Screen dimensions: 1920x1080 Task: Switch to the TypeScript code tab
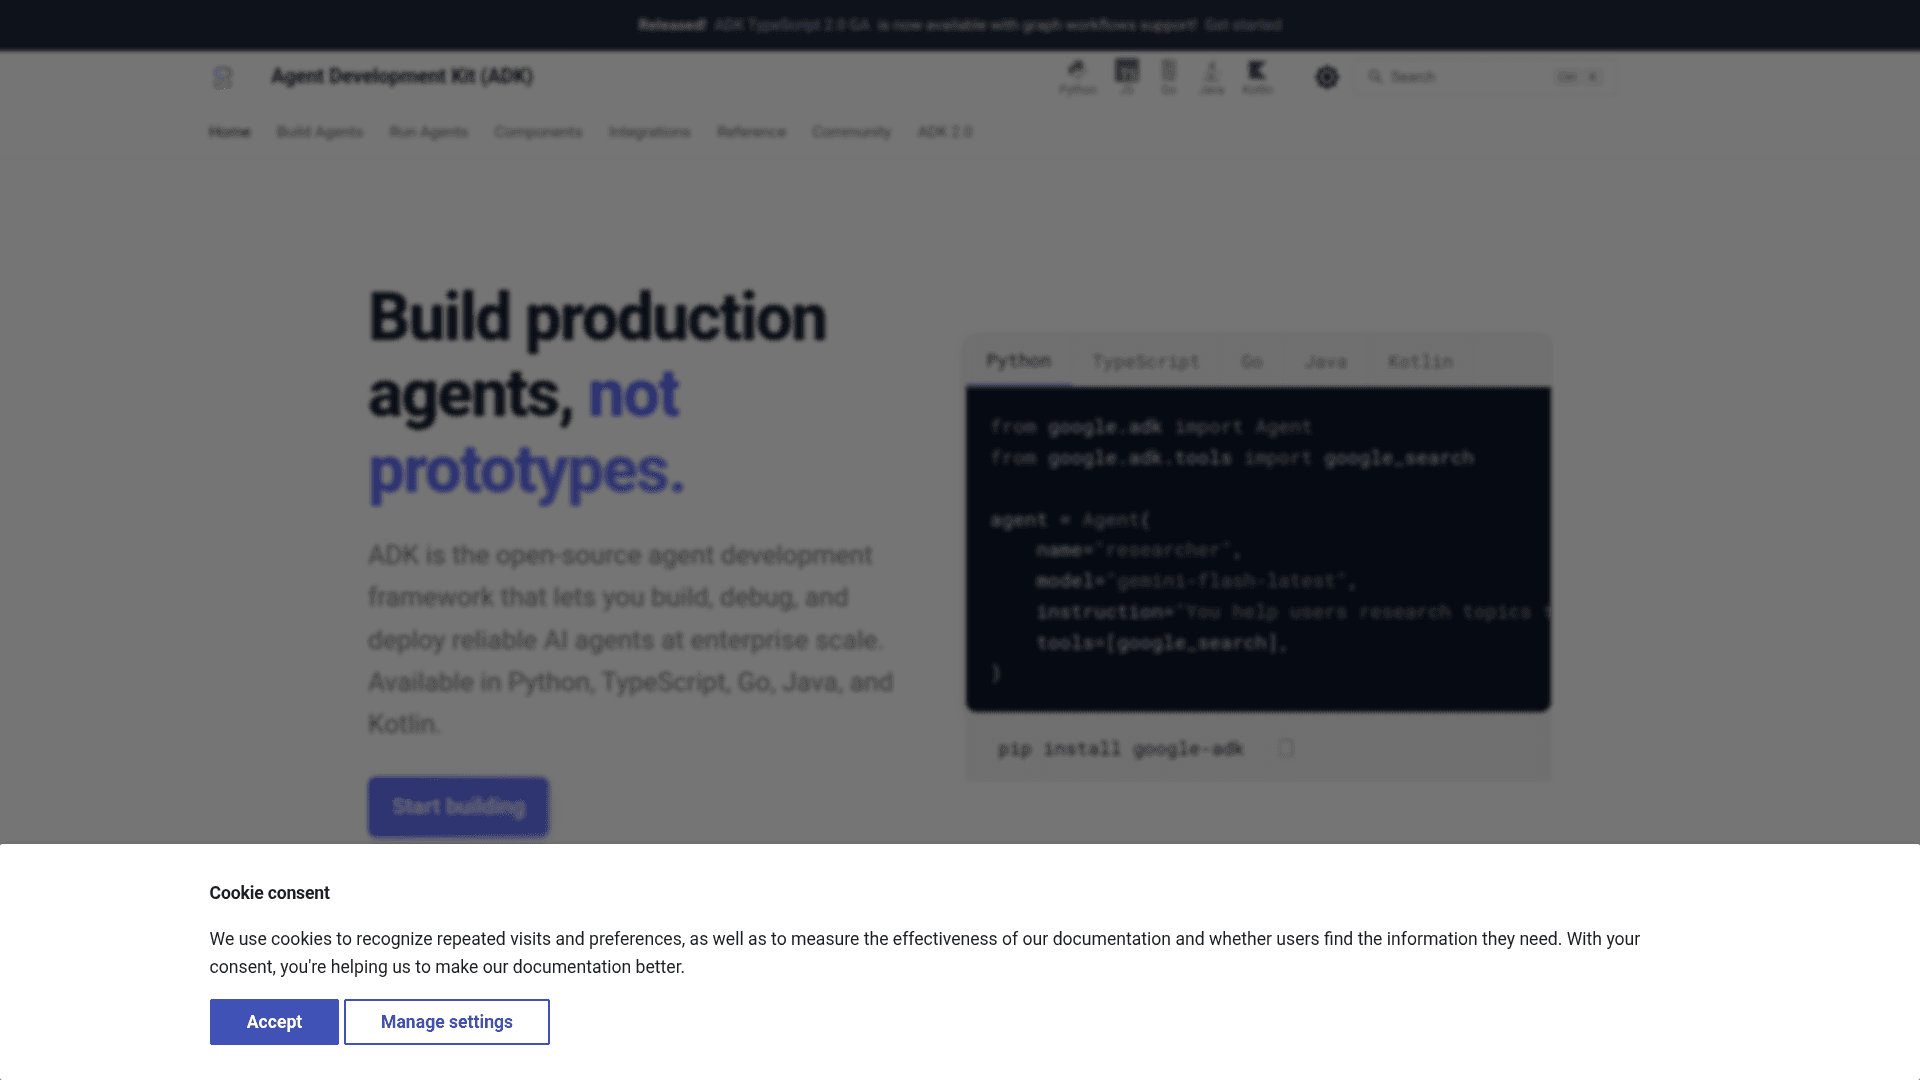(1146, 361)
